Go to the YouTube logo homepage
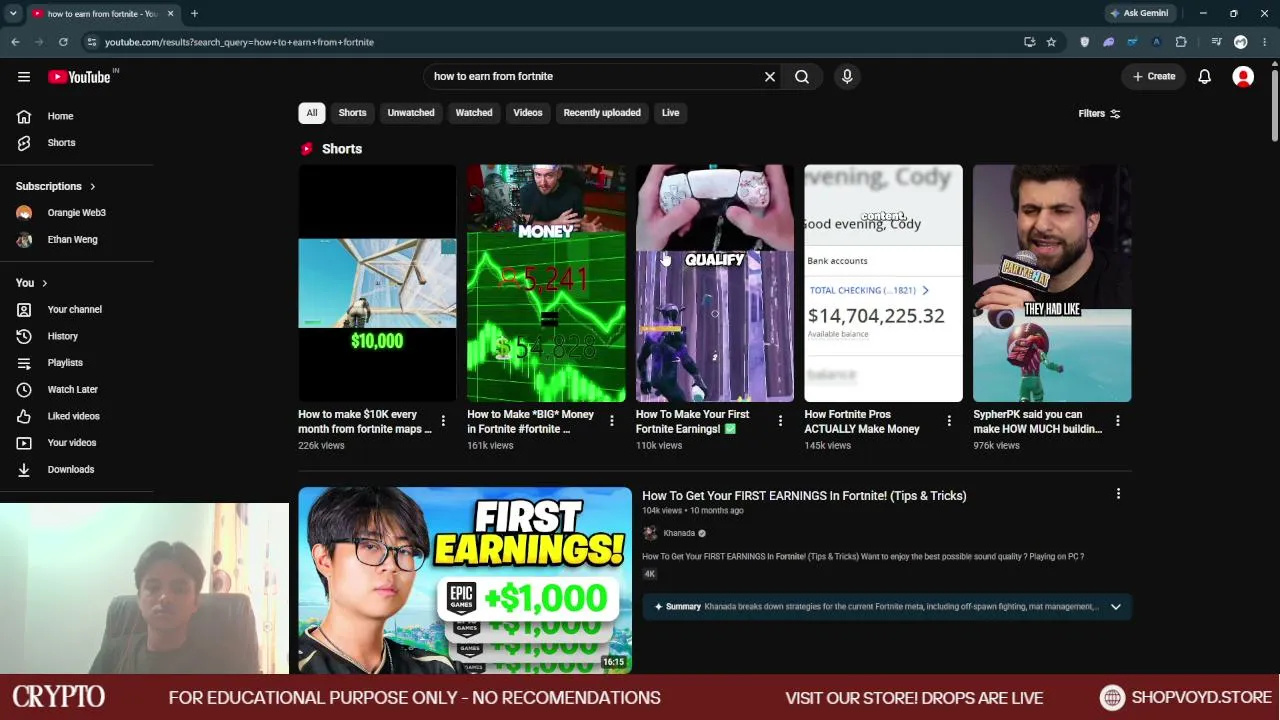The image size is (1280, 720). click(x=79, y=77)
